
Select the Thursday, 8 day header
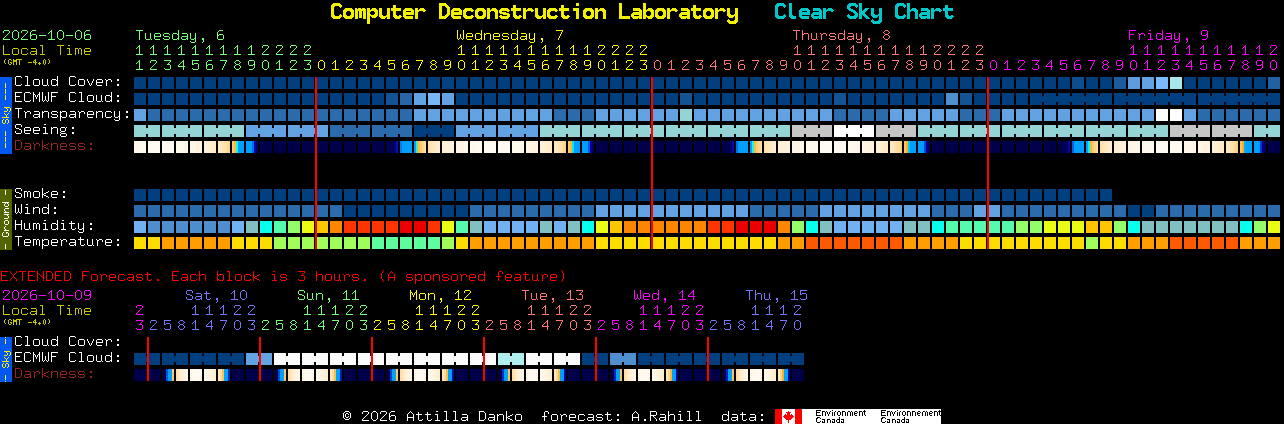click(842, 35)
